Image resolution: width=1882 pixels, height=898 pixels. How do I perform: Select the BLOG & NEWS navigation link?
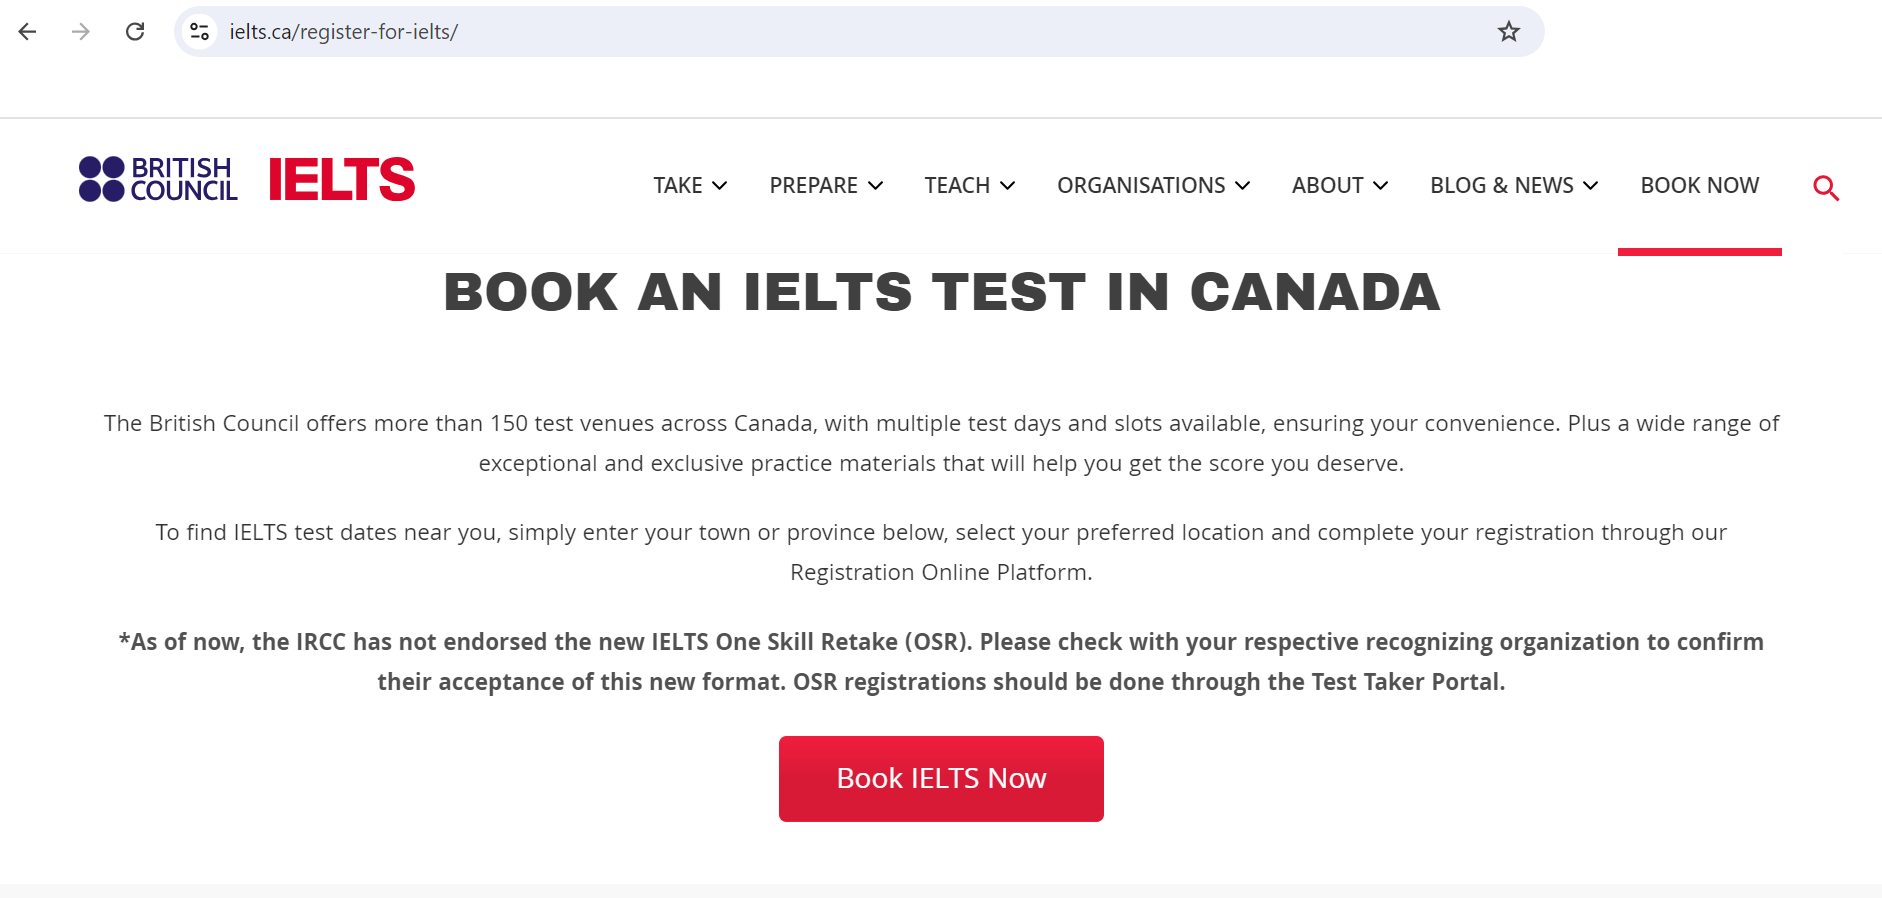pos(1501,186)
